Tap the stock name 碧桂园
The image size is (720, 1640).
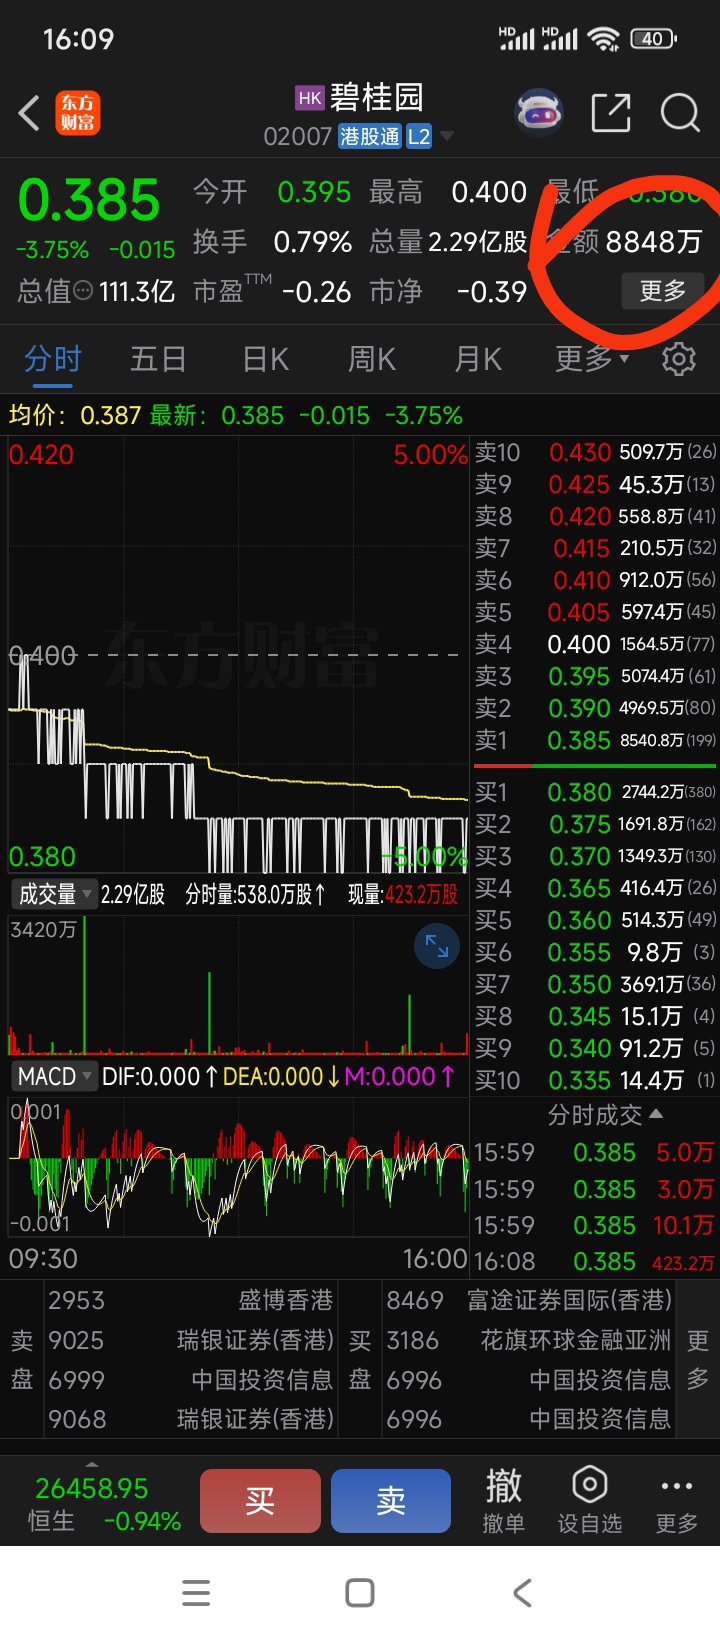click(377, 97)
